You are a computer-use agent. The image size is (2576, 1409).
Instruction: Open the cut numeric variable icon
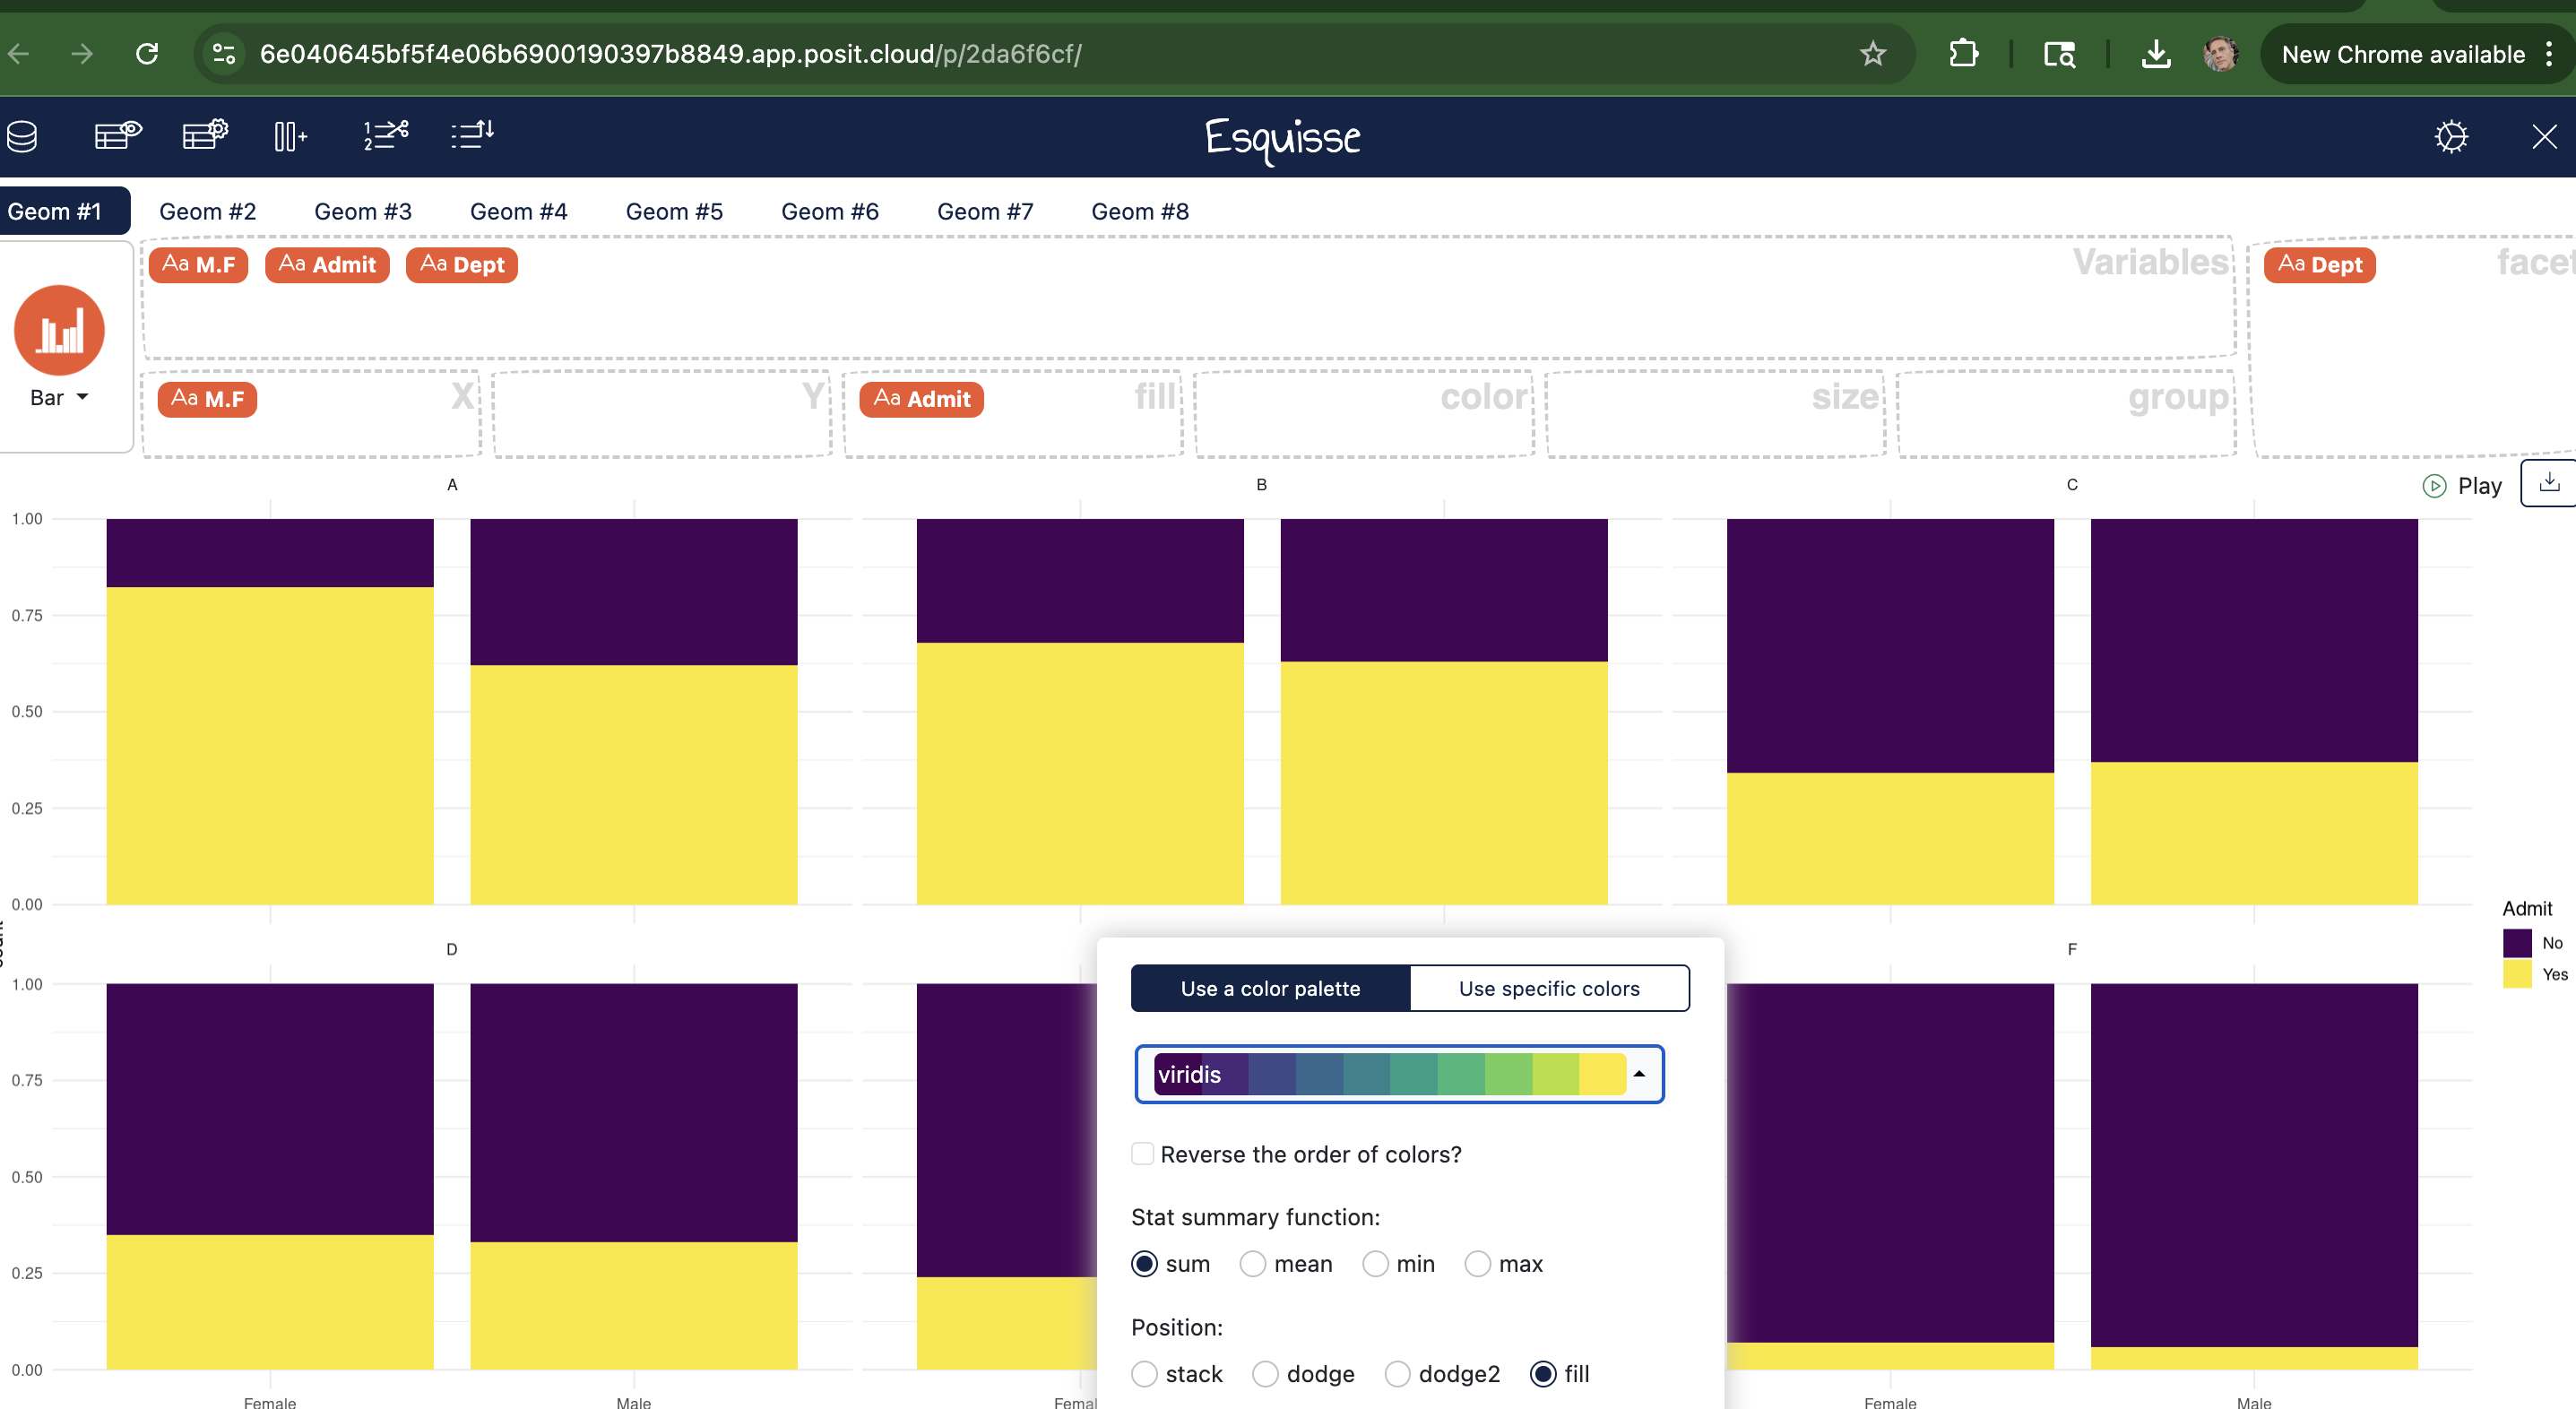pos(385,135)
